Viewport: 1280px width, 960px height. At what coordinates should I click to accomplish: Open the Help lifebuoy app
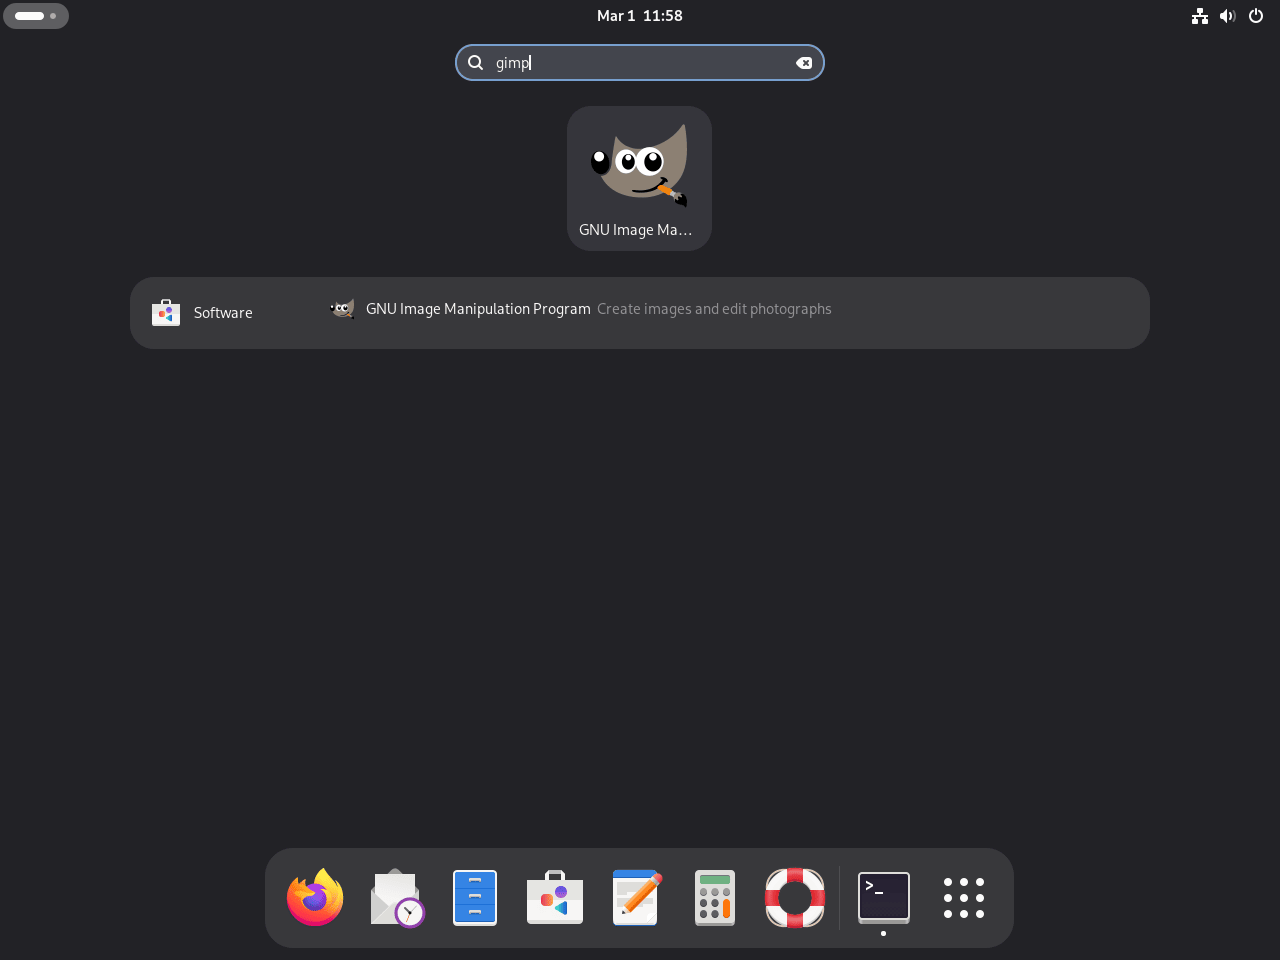click(x=794, y=897)
